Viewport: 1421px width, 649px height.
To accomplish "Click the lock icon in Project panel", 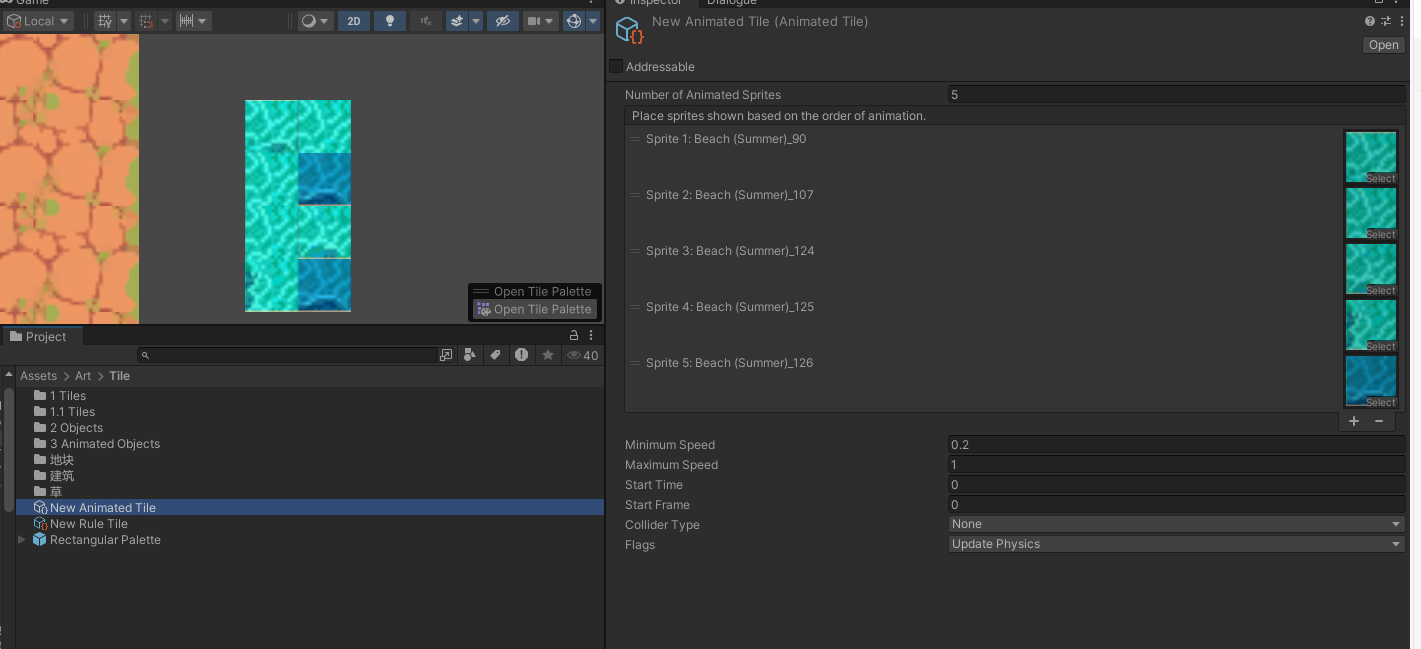I will coord(574,336).
